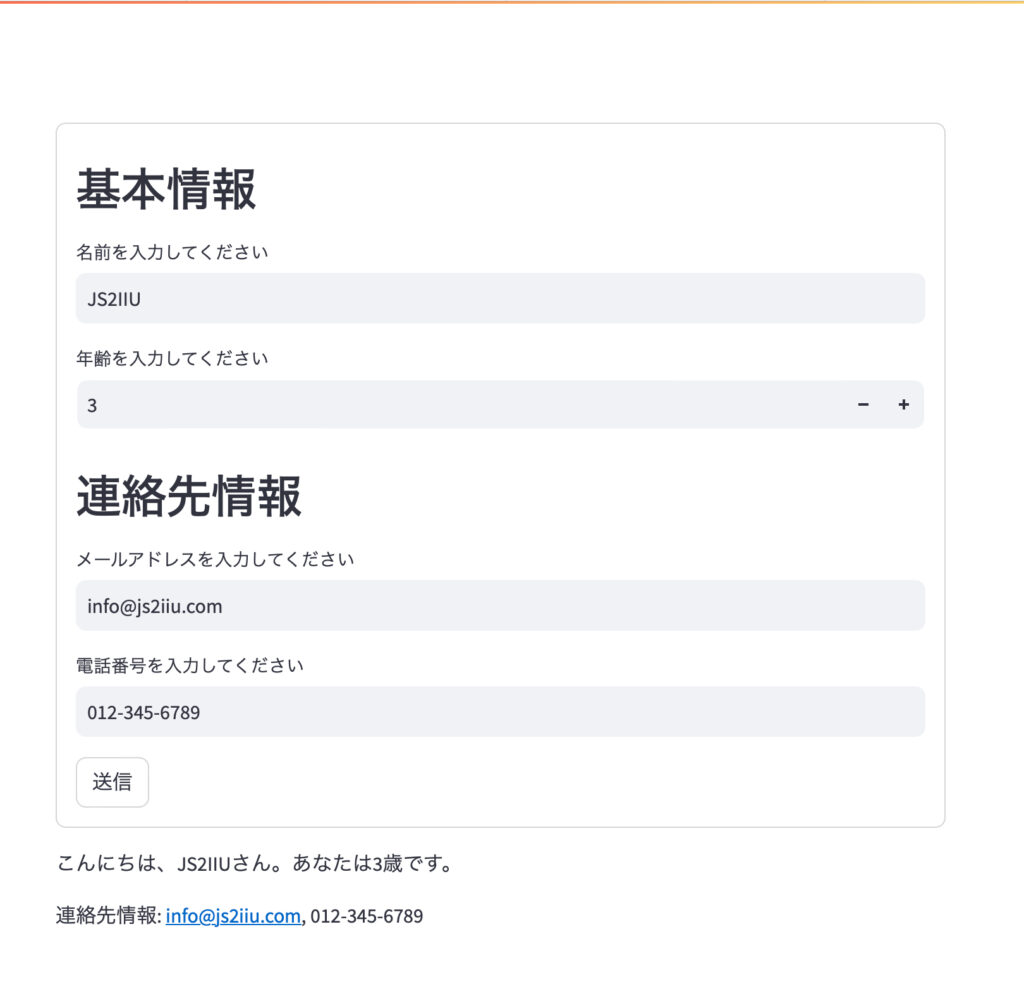Click the 名前を入力してください label

172,252
